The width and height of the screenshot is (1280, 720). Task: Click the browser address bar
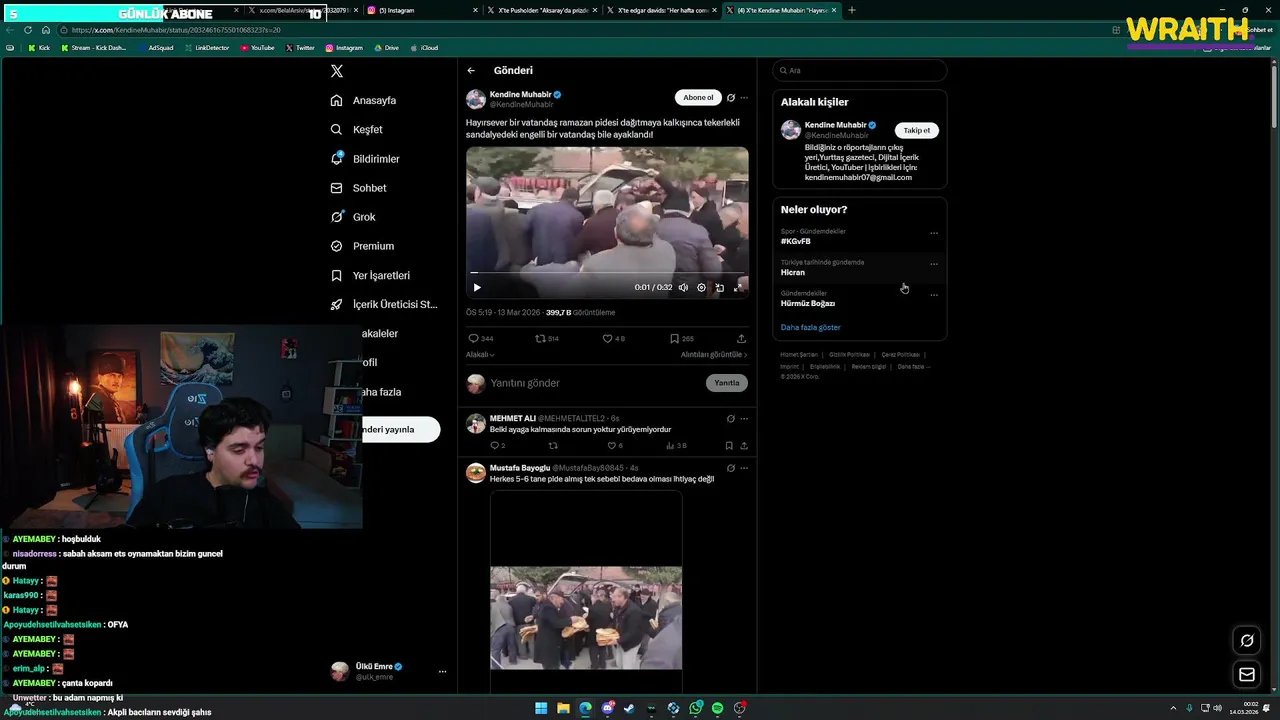pos(580,30)
